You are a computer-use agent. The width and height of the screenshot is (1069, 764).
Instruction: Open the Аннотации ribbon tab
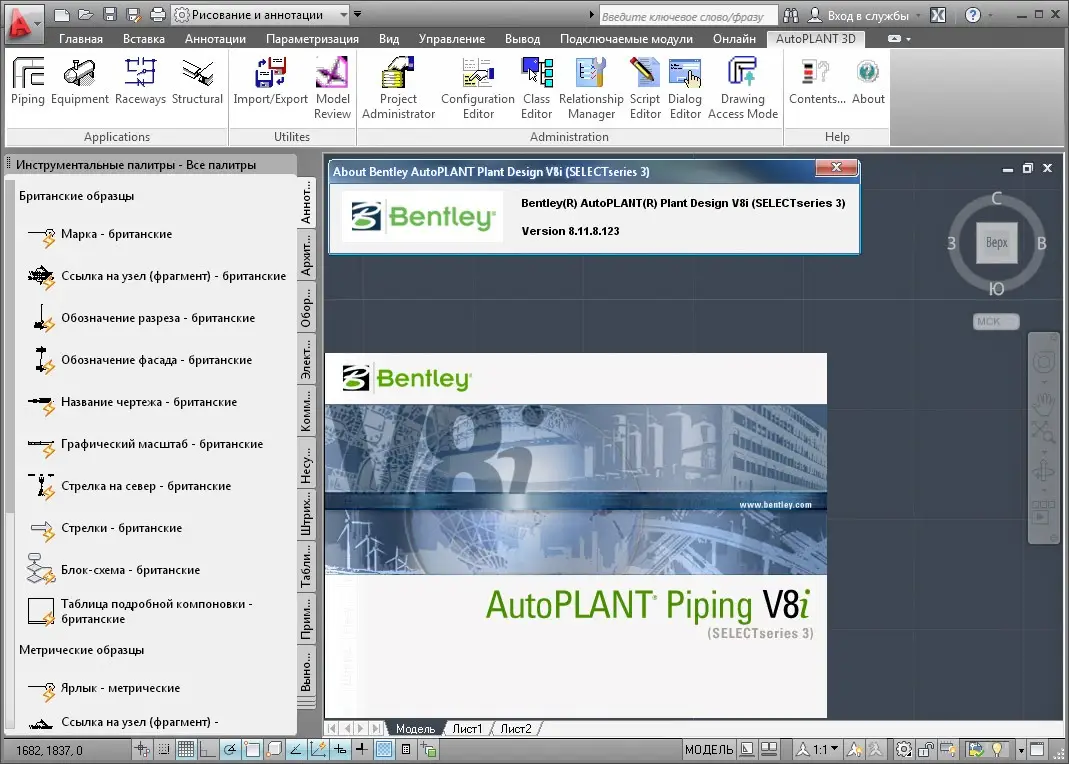215,39
